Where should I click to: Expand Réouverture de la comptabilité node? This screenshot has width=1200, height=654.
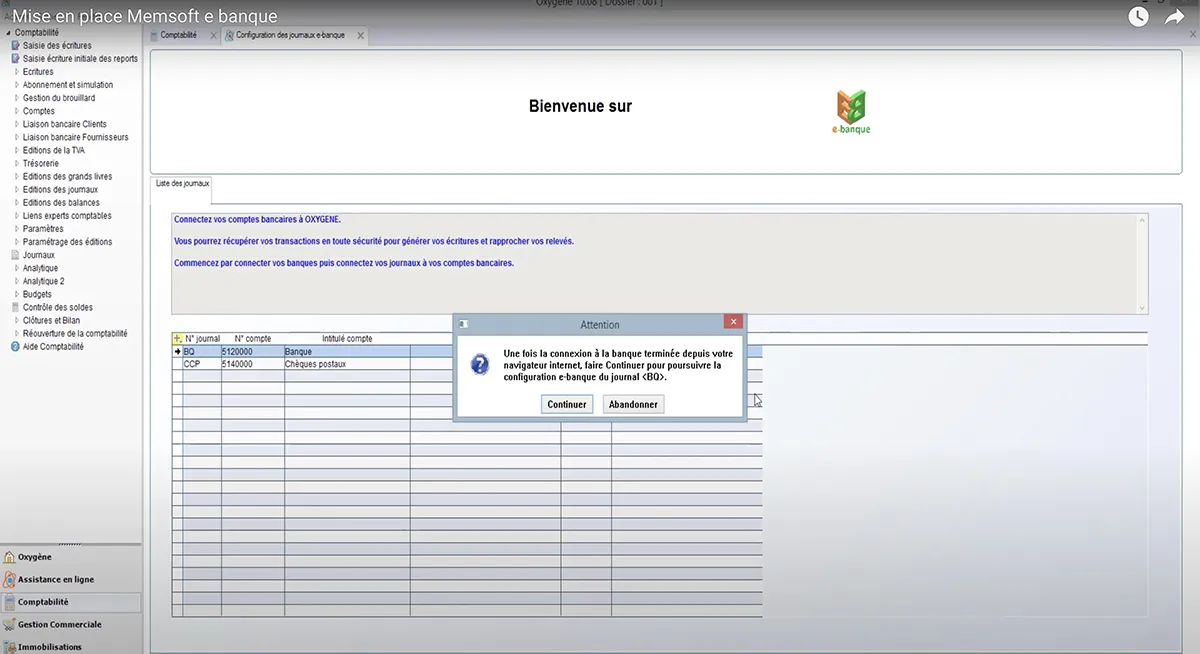click(17, 334)
